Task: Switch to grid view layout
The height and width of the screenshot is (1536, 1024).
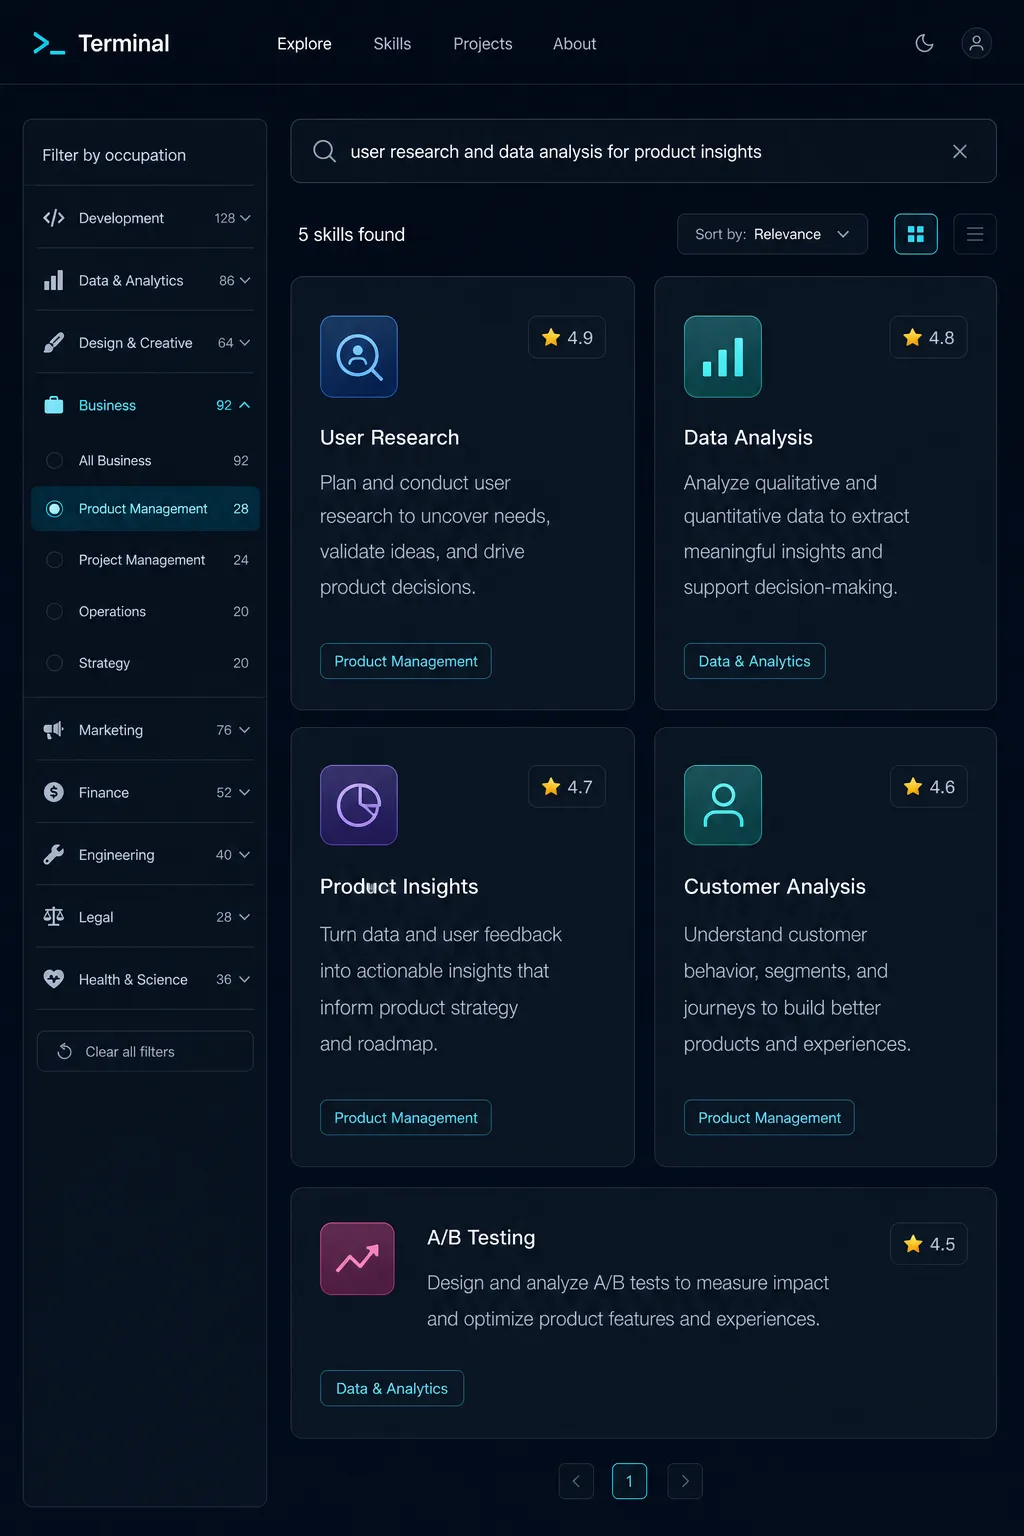Action: 915,234
